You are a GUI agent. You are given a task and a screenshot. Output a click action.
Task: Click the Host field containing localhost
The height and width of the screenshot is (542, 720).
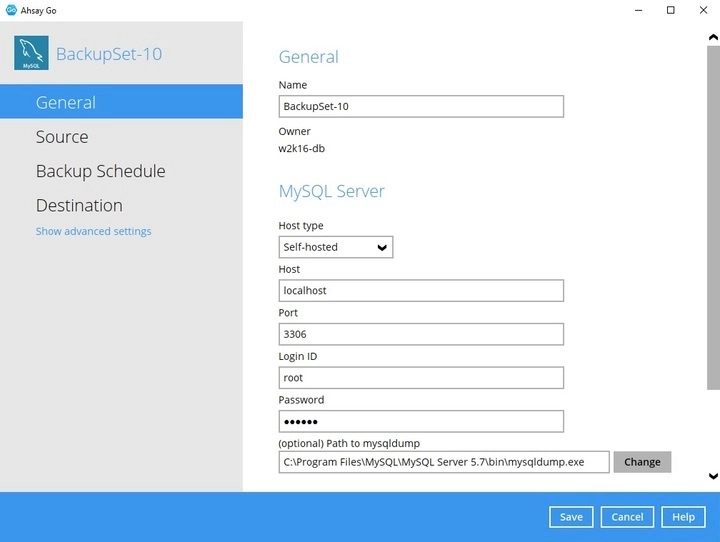pos(421,291)
